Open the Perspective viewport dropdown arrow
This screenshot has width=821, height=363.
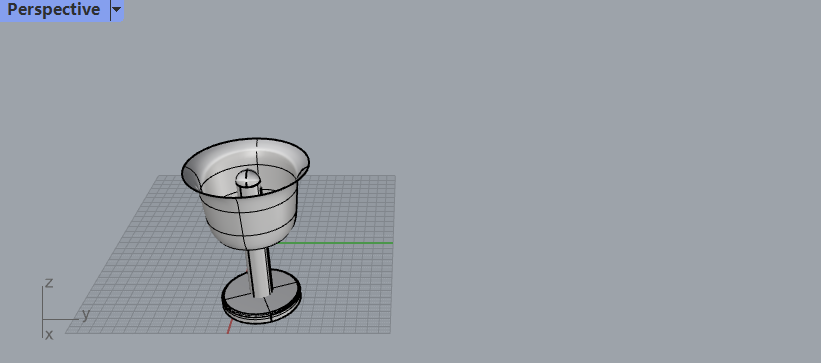(117, 9)
